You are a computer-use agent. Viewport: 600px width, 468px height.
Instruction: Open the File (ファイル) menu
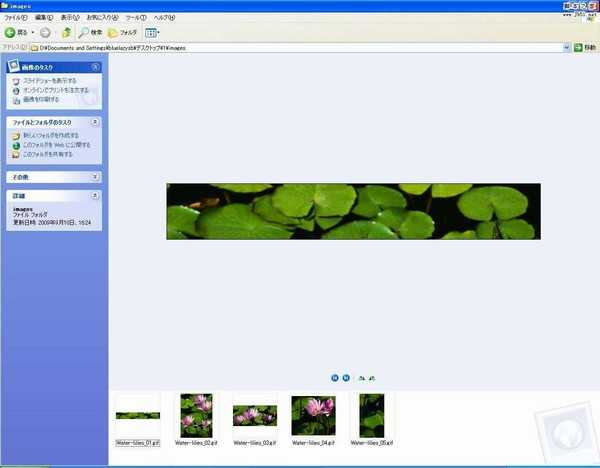click(15, 18)
